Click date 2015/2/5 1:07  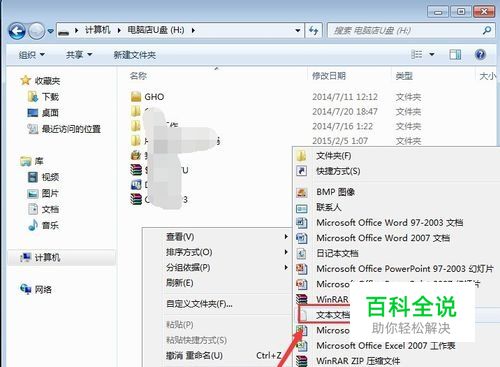340,141
